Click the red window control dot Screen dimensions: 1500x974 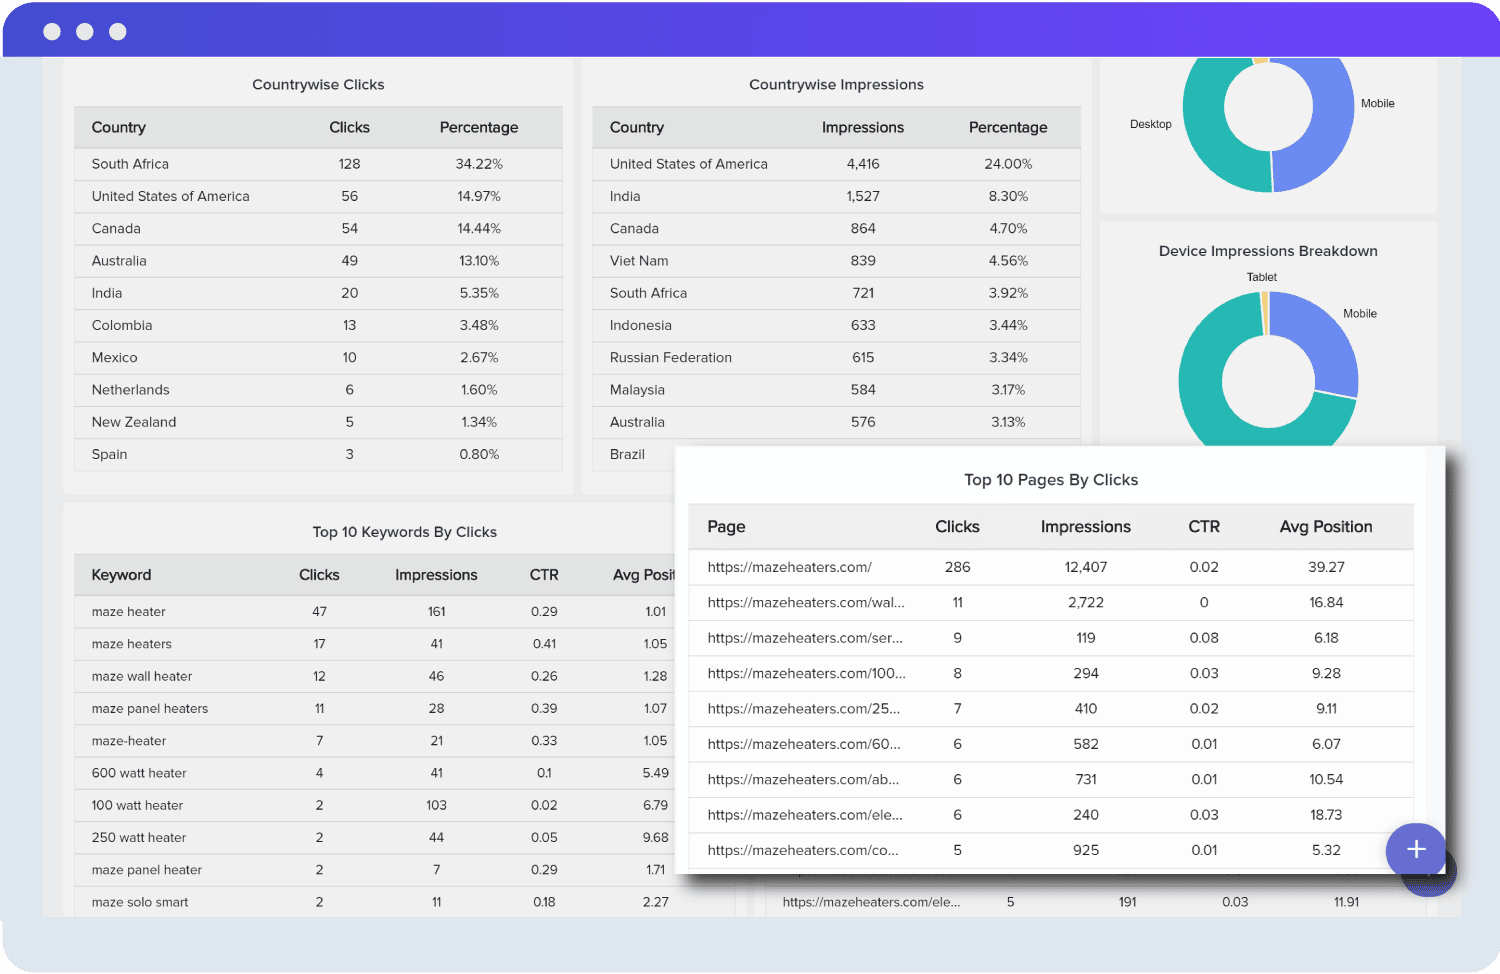tap(52, 31)
